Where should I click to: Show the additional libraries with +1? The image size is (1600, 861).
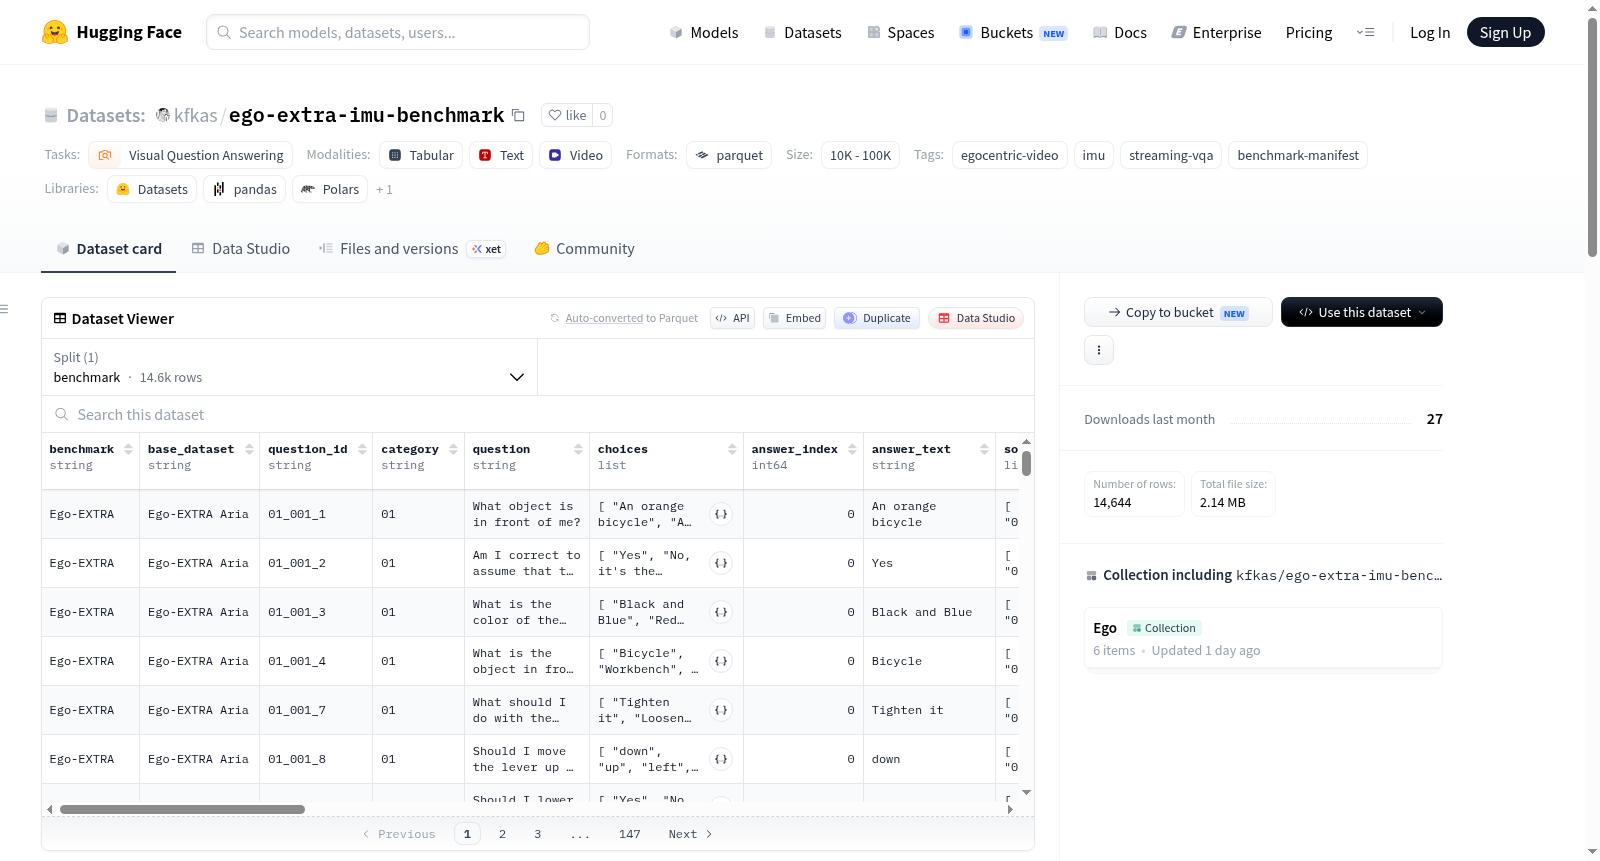click(x=384, y=189)
